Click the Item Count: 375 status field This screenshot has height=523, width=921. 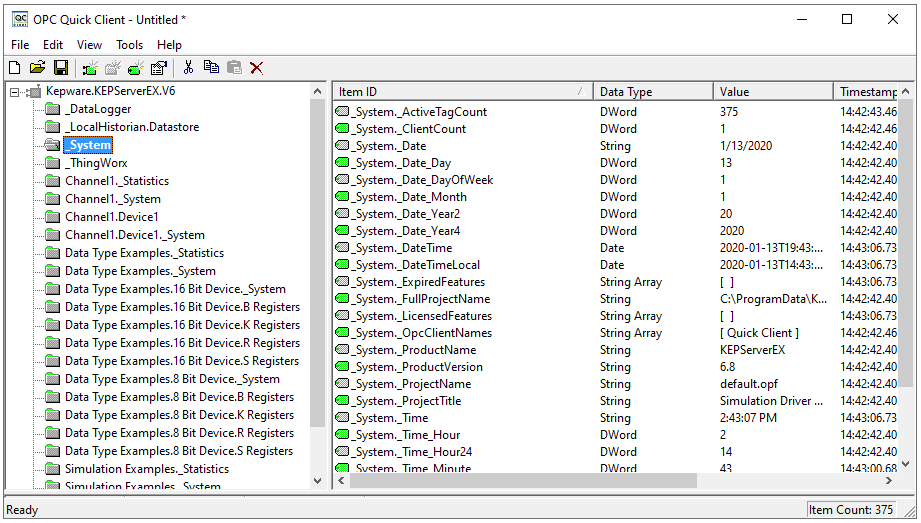[x=851, y=509]
